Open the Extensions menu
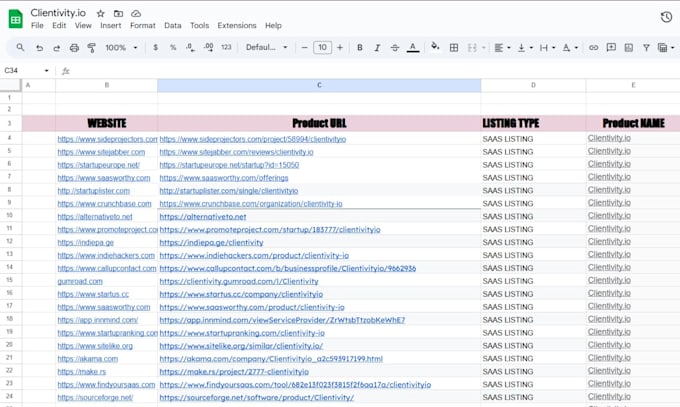The width and height of the screenshot is (680, 407). tap(237, 26)
